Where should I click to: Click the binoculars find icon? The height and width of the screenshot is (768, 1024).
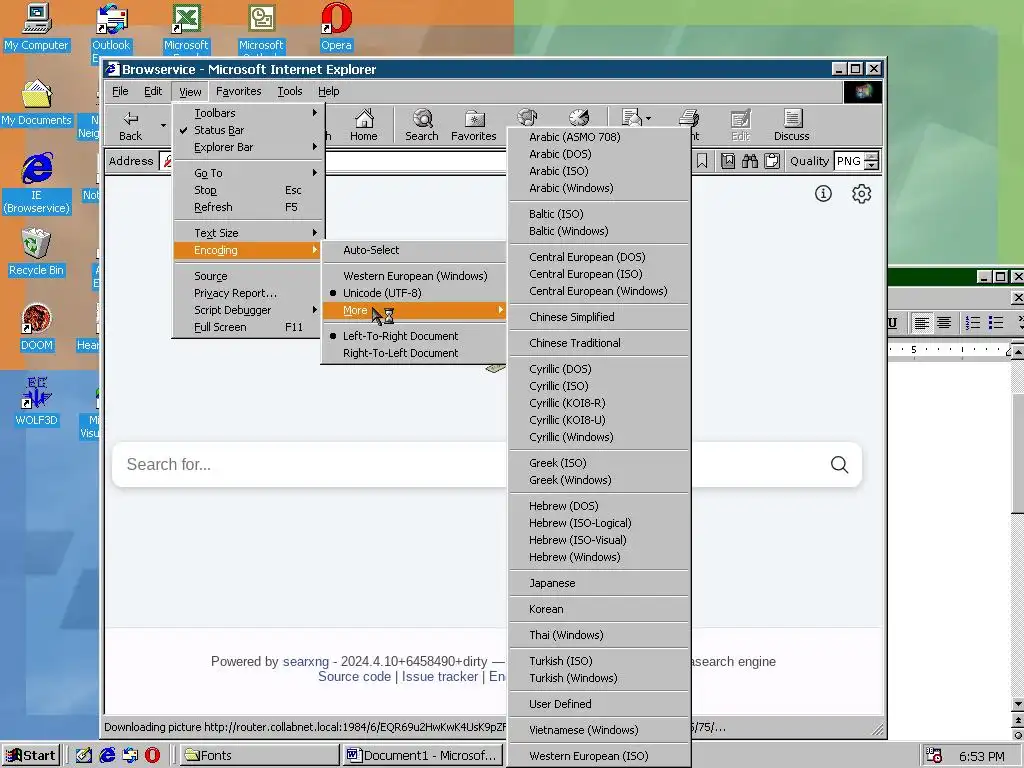(x=750, y=161)
